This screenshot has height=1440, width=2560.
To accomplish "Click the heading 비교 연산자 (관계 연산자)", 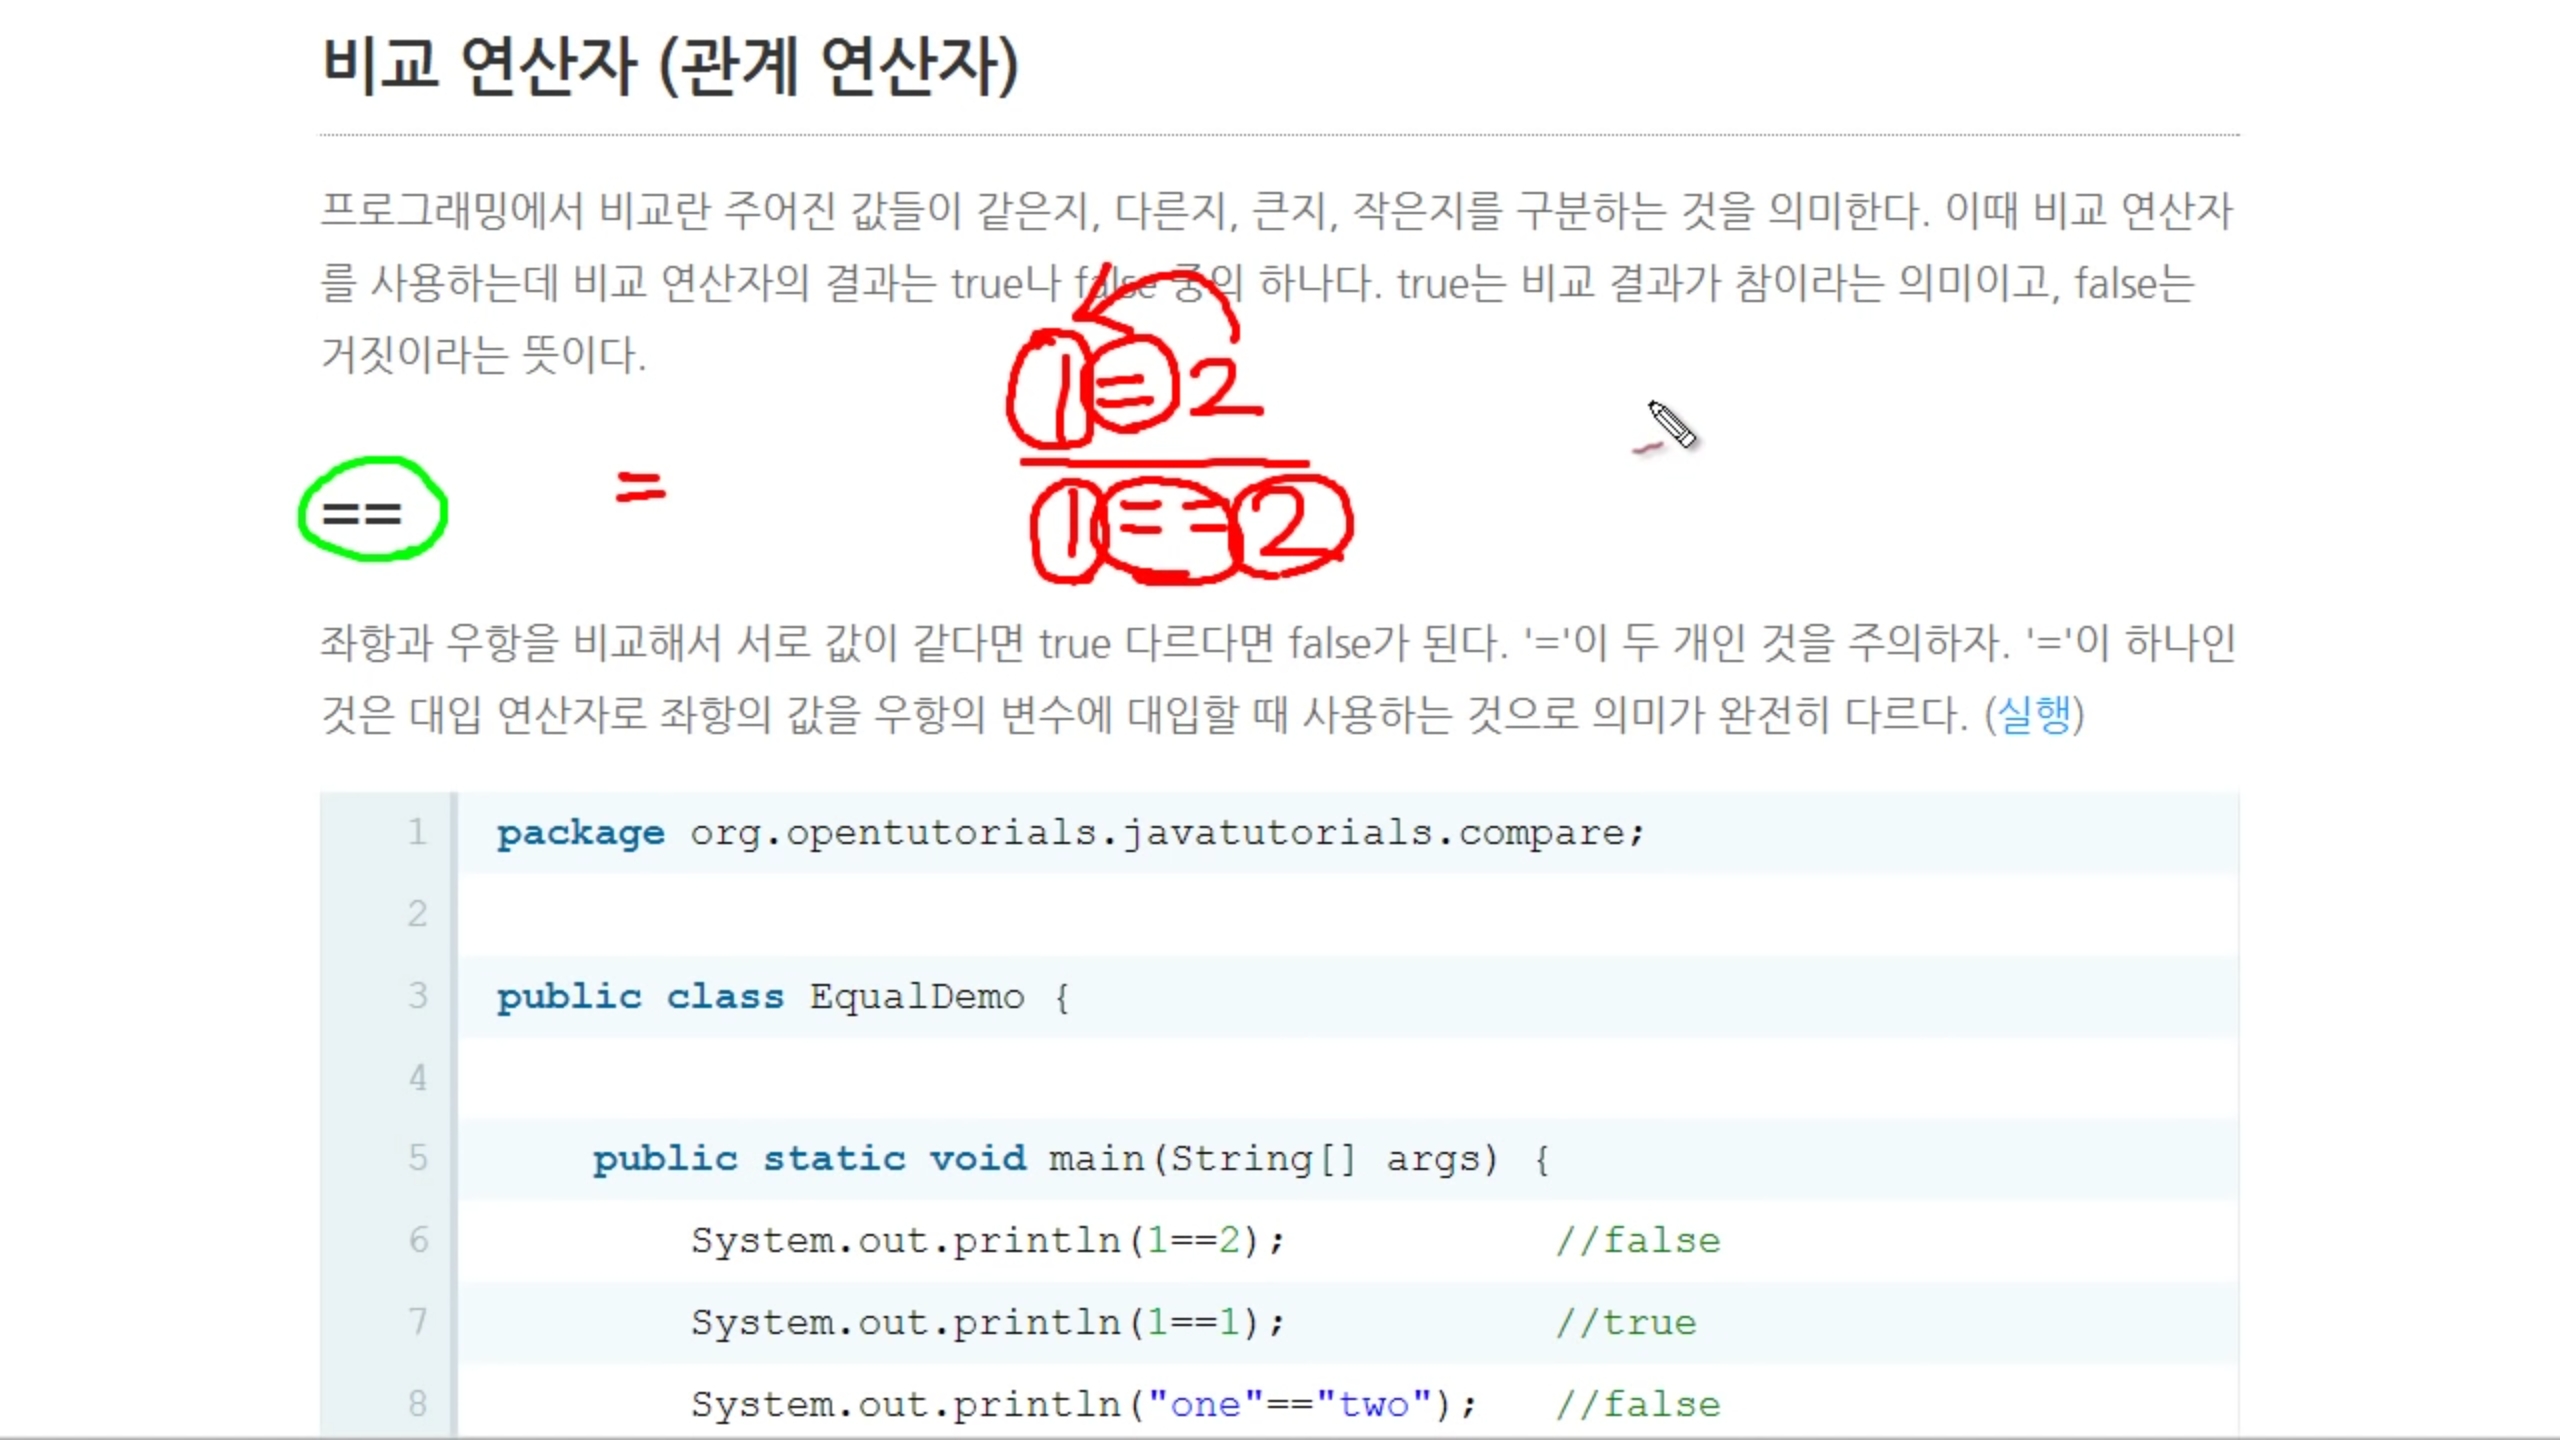I will pyautogui.click(x=670, y=66).
